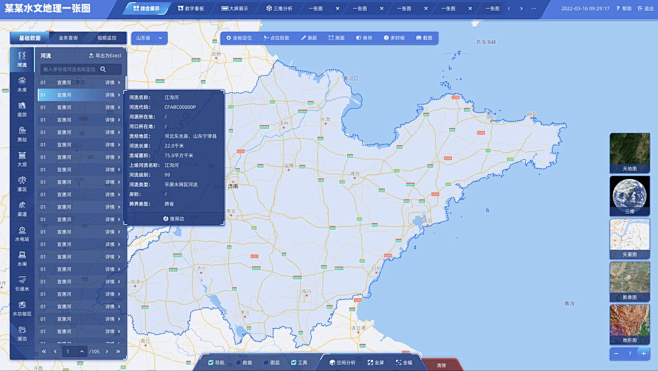Switch to the 数字看板 dashboard tab
The width and height of the screenshot is (658, 371).
191,8
